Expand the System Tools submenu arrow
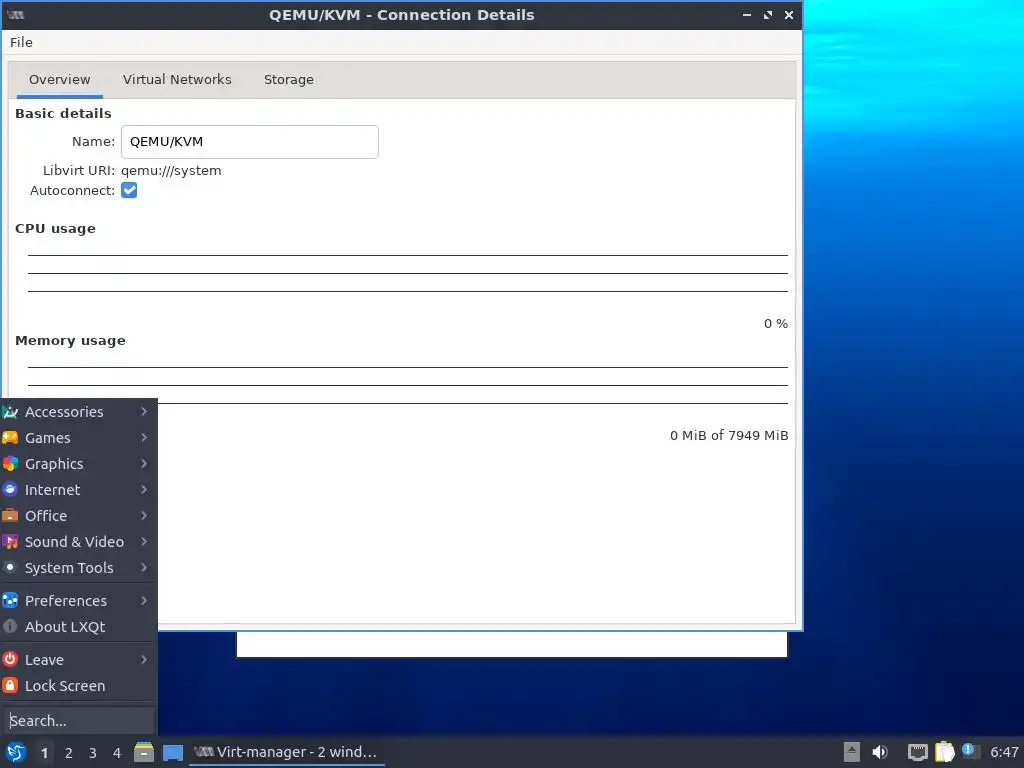 [144, 568]
